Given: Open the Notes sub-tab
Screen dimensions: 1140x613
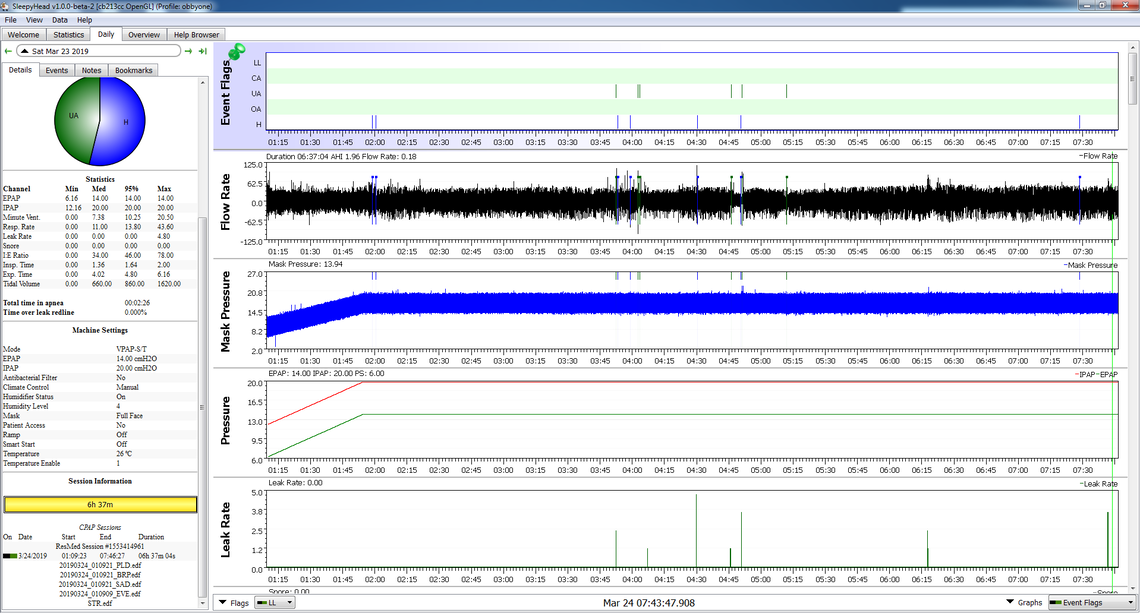Looking at the screenshot, I should click(x=92, y=71).
